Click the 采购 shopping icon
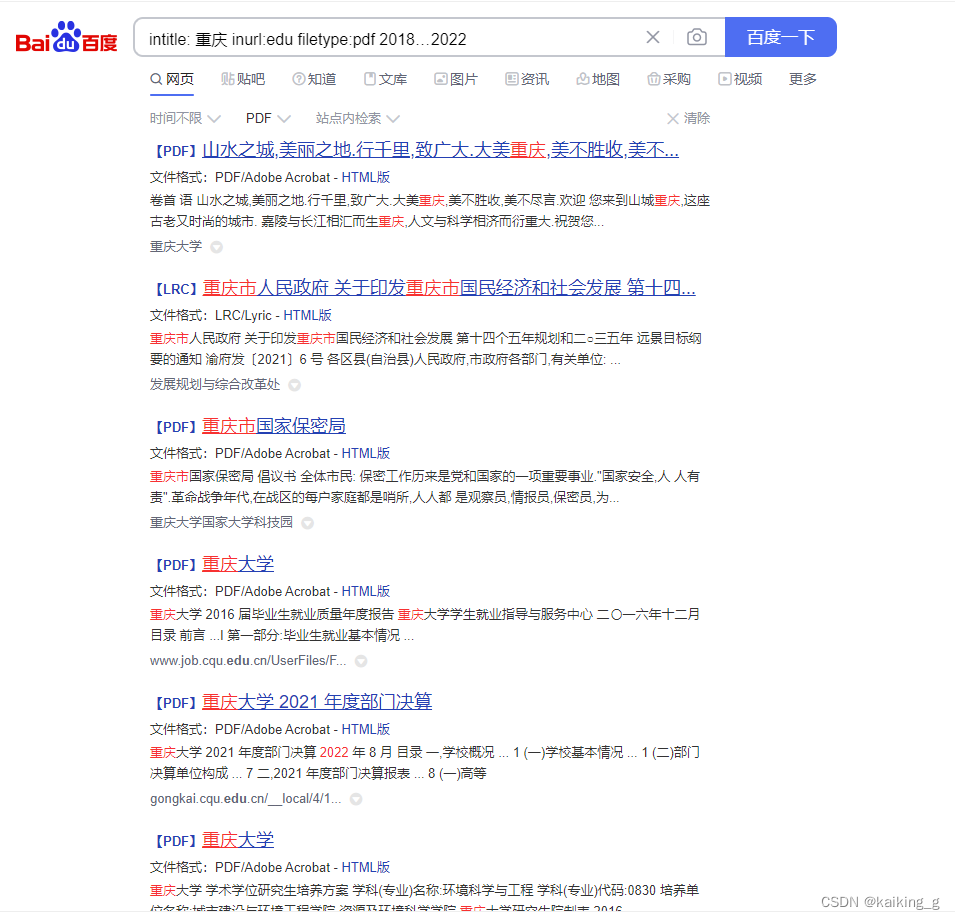The width and height of the screenshot is (955, 919). point(654,79)
